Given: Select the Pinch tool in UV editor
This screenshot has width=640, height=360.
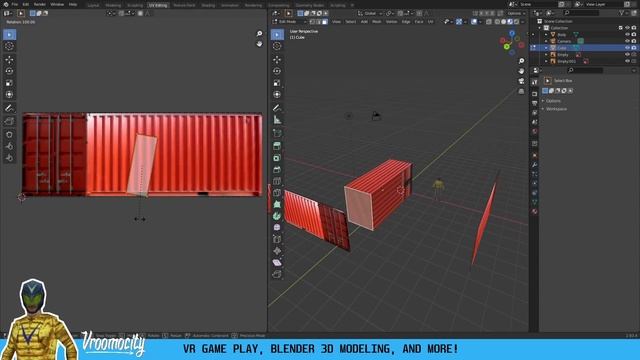Looking at the screenshot, I should [x=9, y=158].
